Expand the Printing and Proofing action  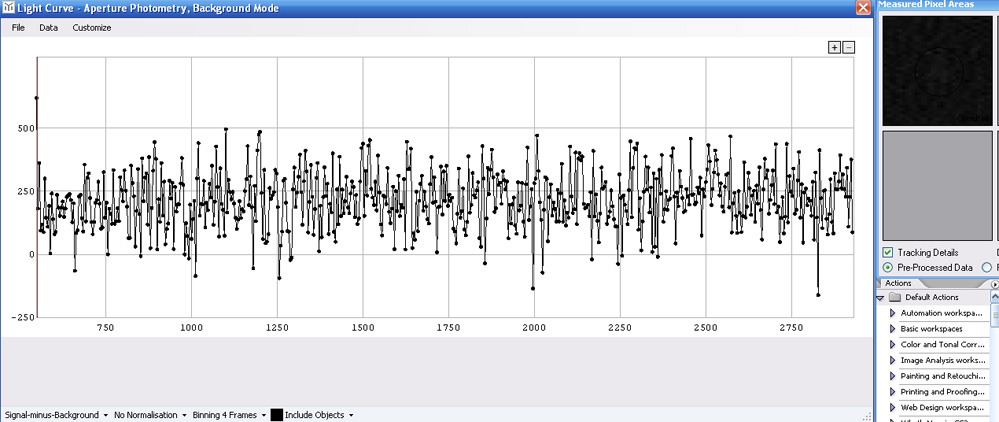point(893,391)
